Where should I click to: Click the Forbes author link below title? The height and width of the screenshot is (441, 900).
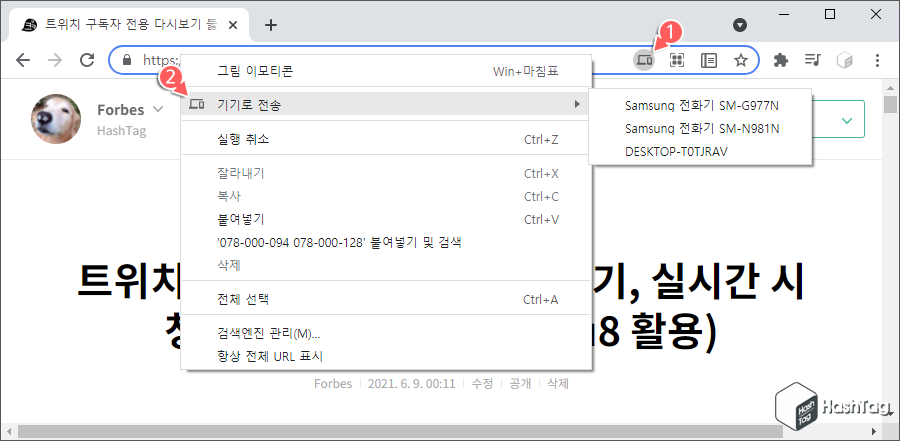[x=333, y=384]
